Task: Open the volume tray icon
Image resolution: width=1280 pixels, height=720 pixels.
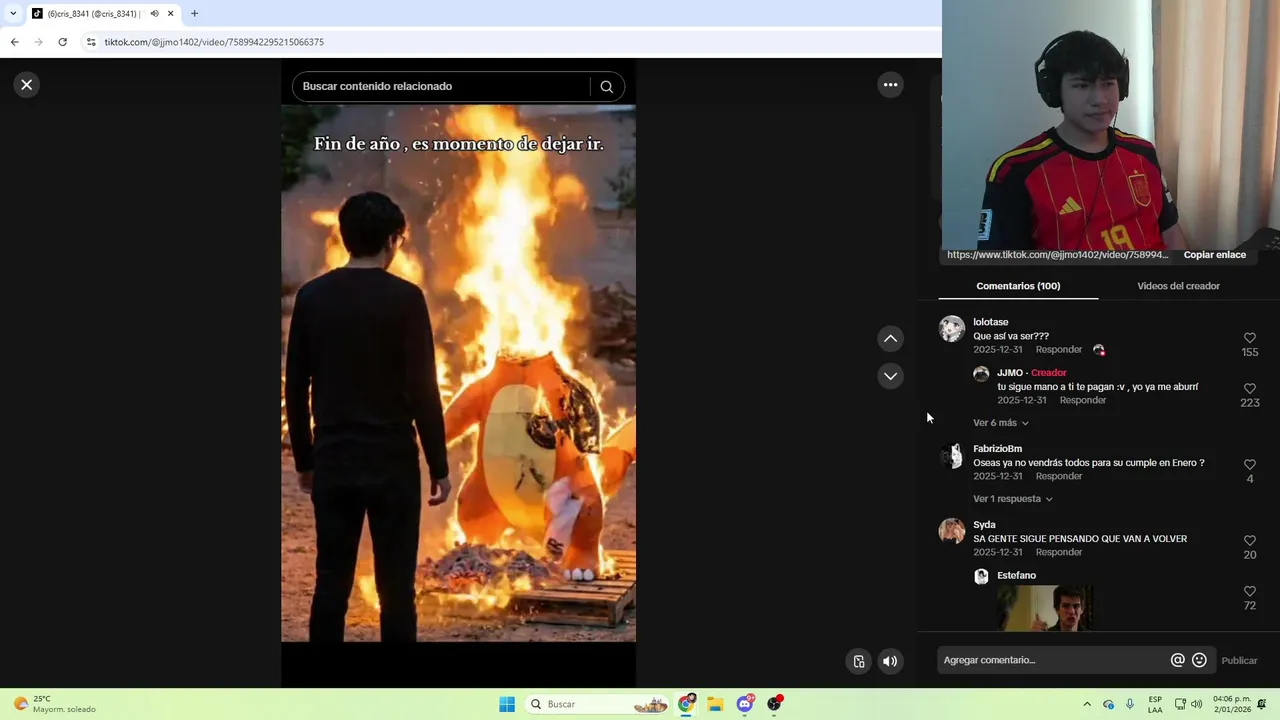Action: (x=1197, y=704)
